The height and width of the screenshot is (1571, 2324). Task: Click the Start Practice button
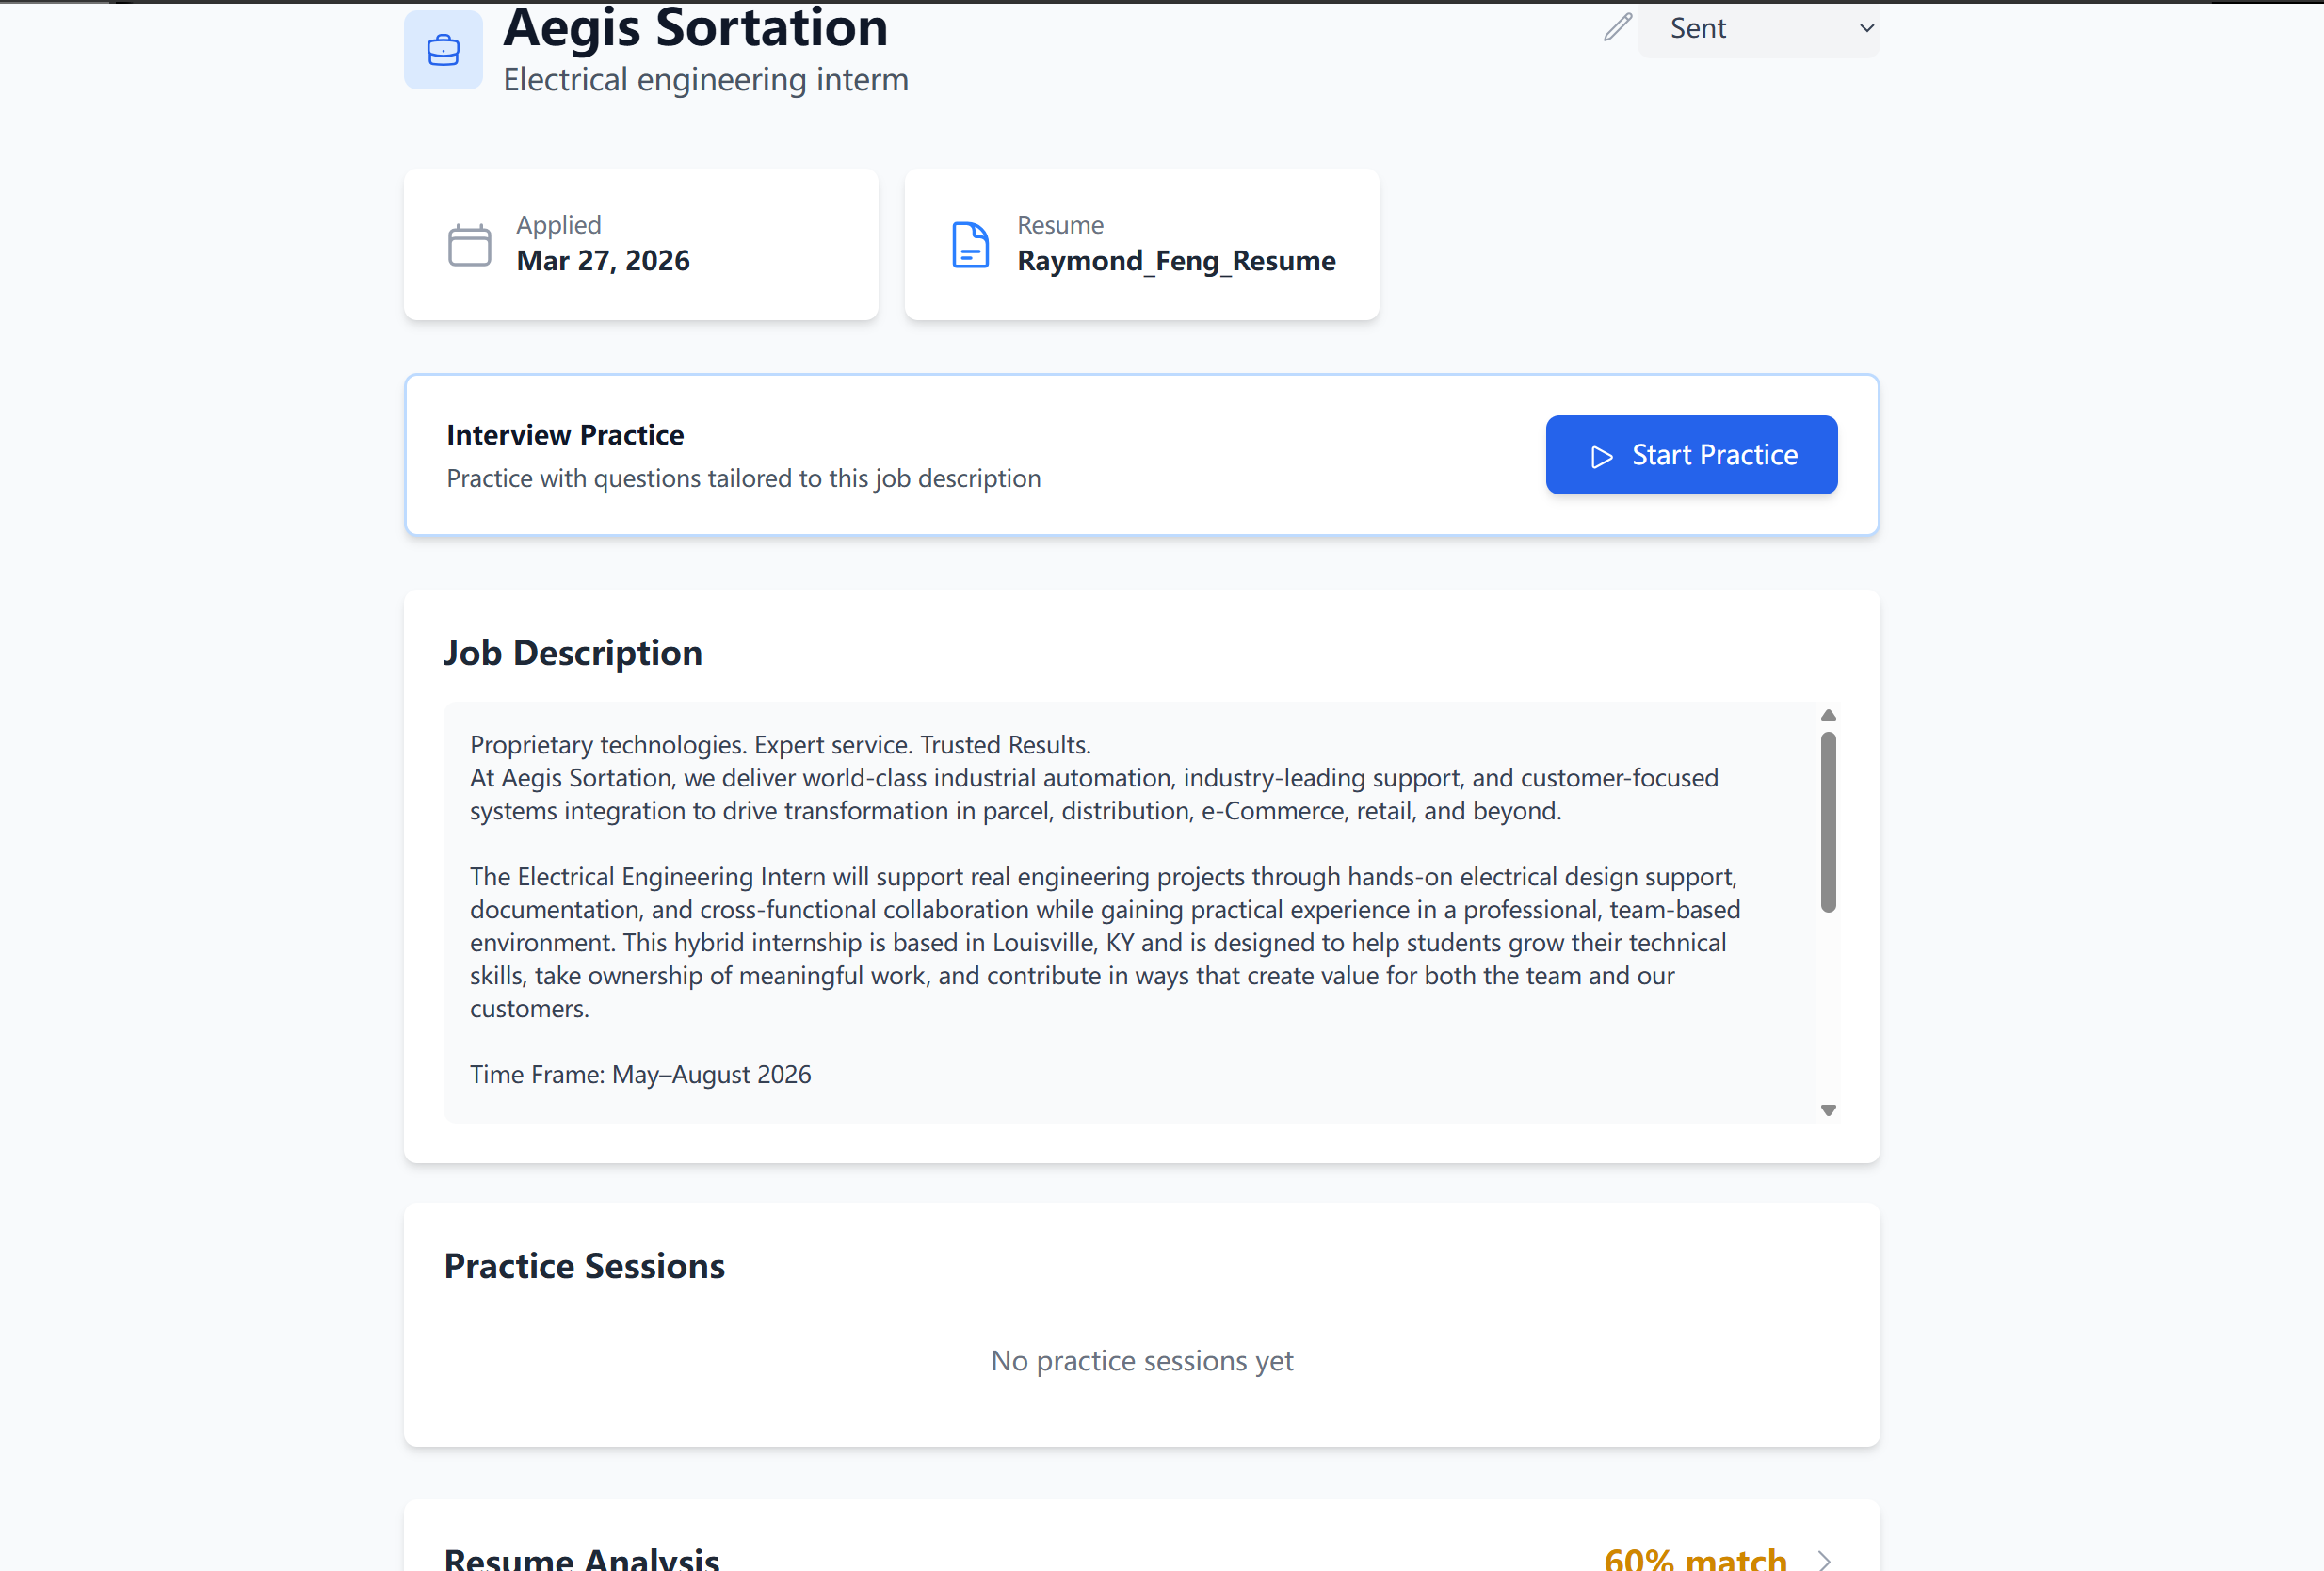(x=1691, y=455)
